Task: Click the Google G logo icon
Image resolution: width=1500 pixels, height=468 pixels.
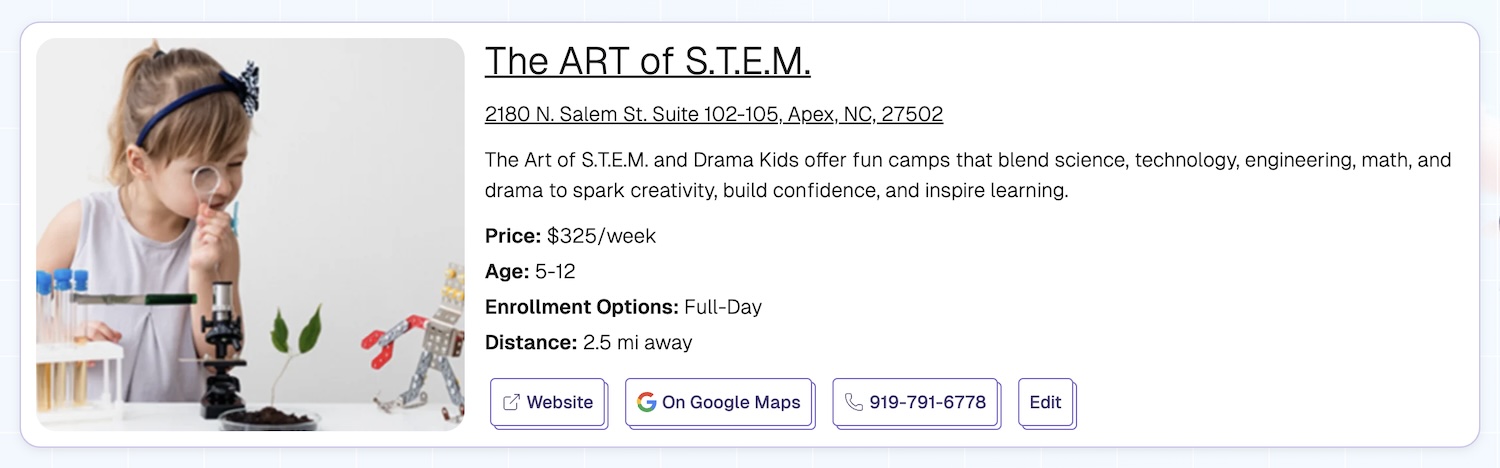Action: tap(646, 402)
